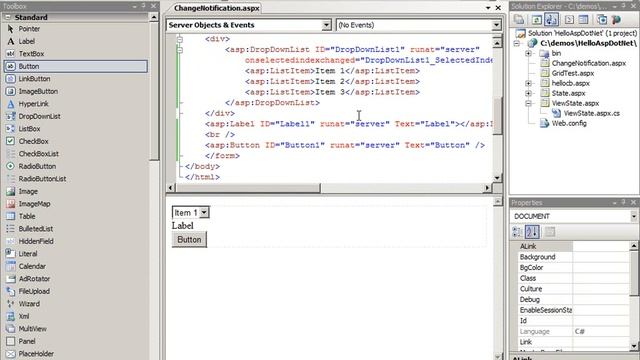This screenshot has height=360, width=640.
Task: Edit the BgColor property value field
Action: click(x=601, y=267)
